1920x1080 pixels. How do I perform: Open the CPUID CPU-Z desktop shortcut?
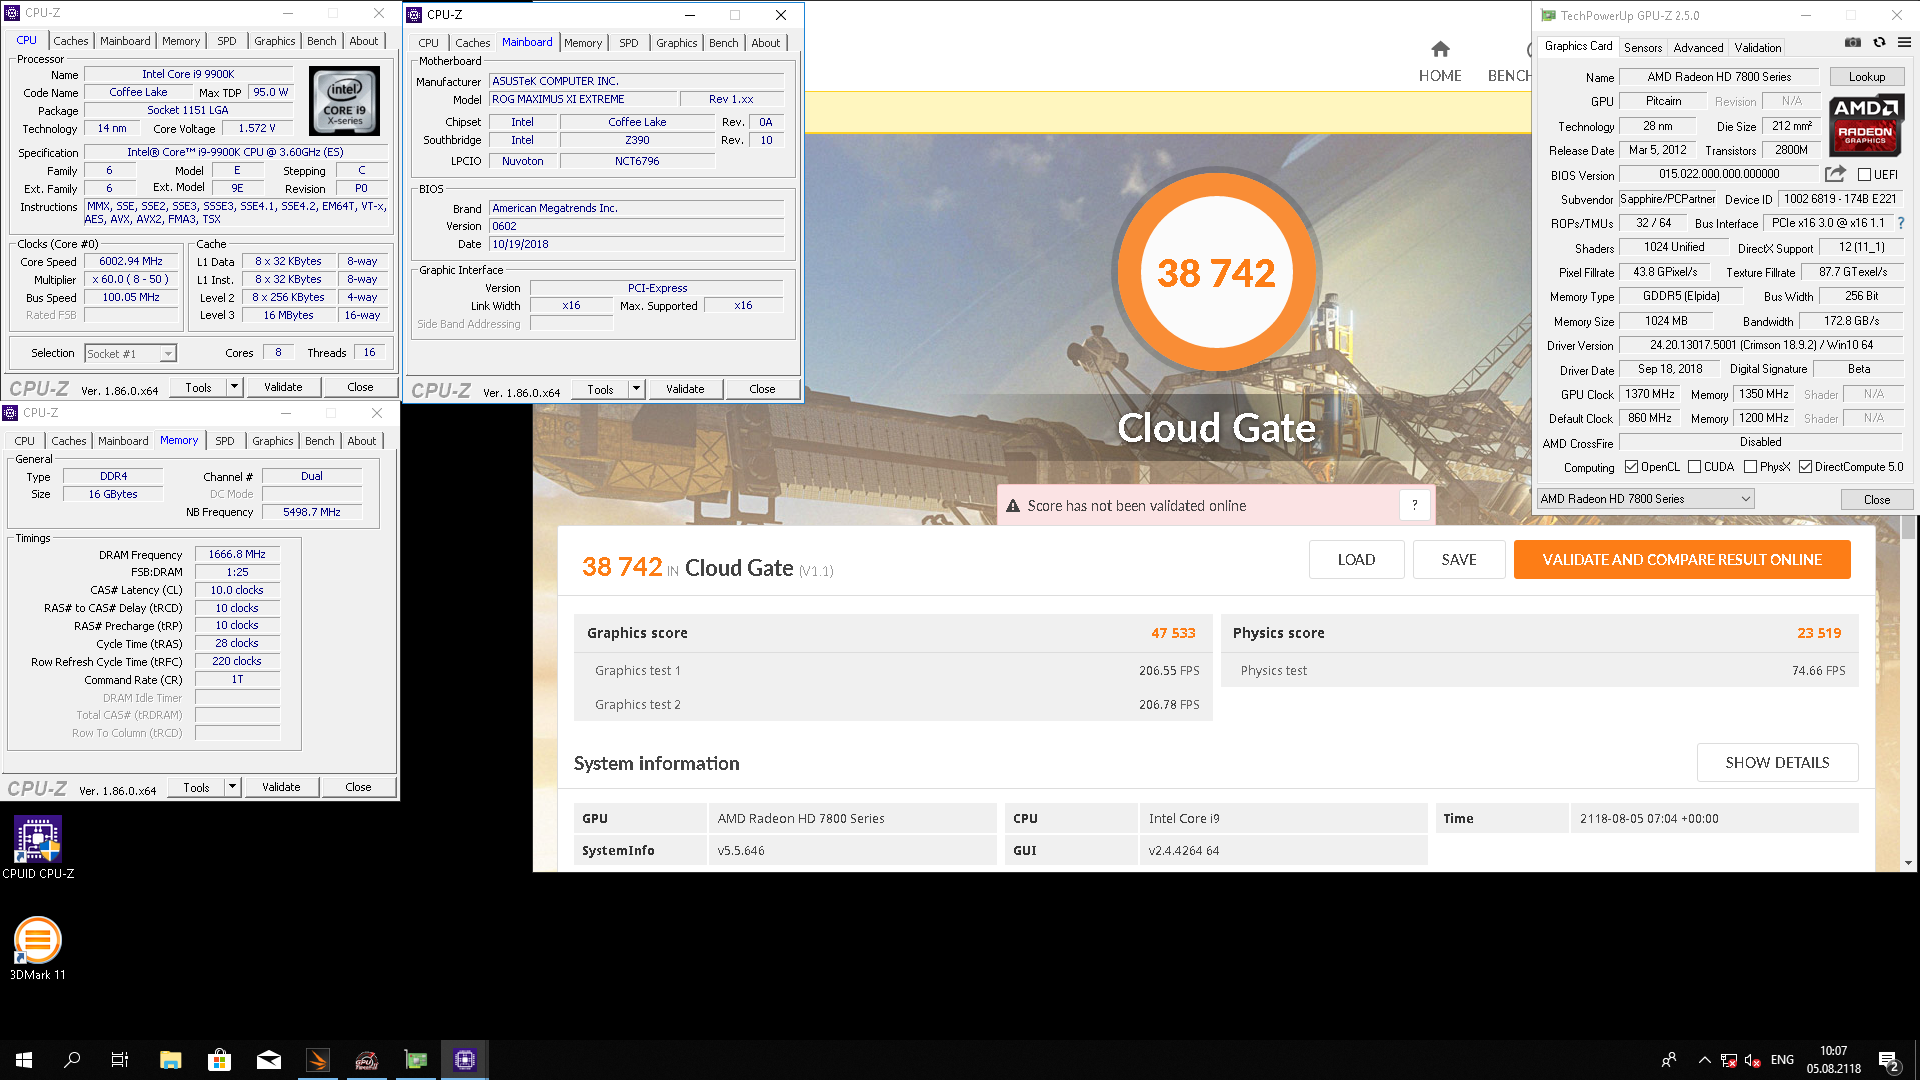[x=38, y=848]
